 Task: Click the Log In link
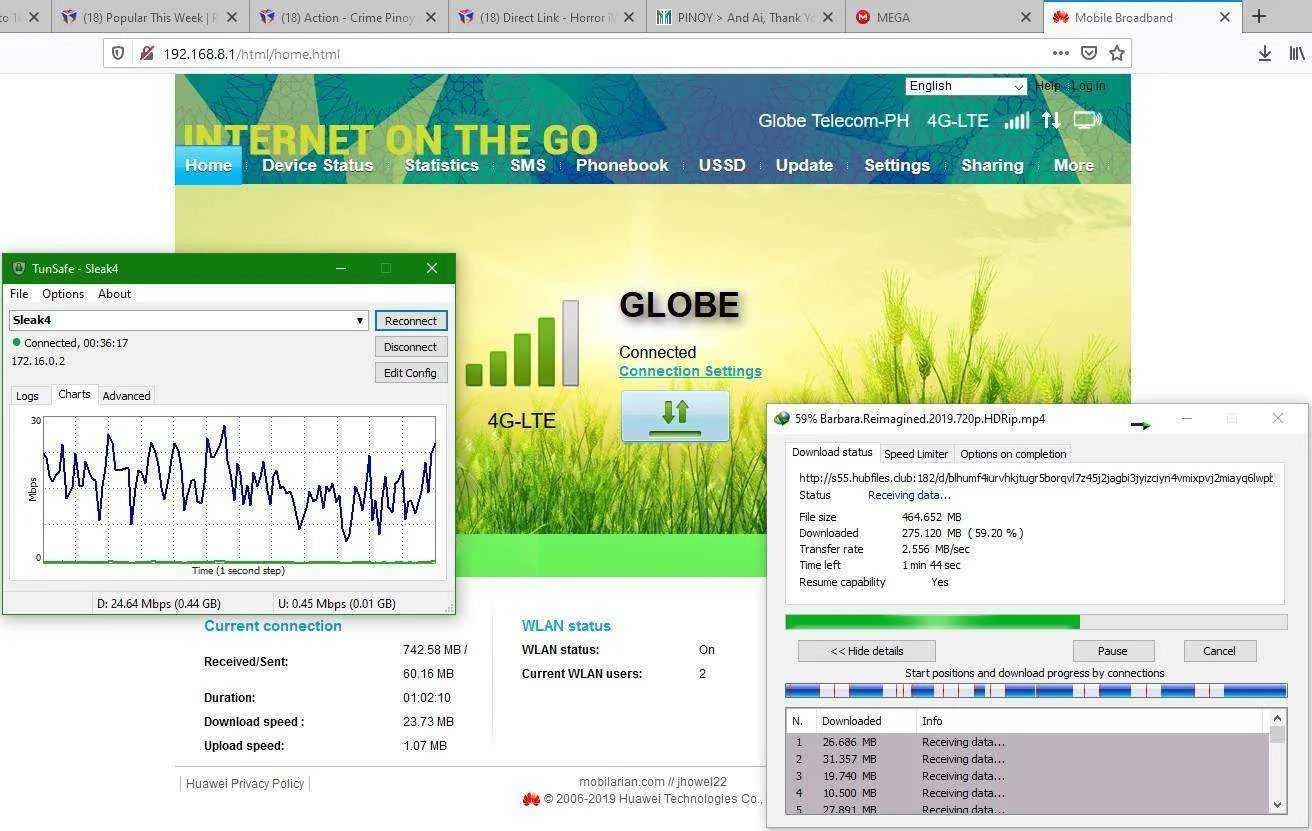[1089, 86]
